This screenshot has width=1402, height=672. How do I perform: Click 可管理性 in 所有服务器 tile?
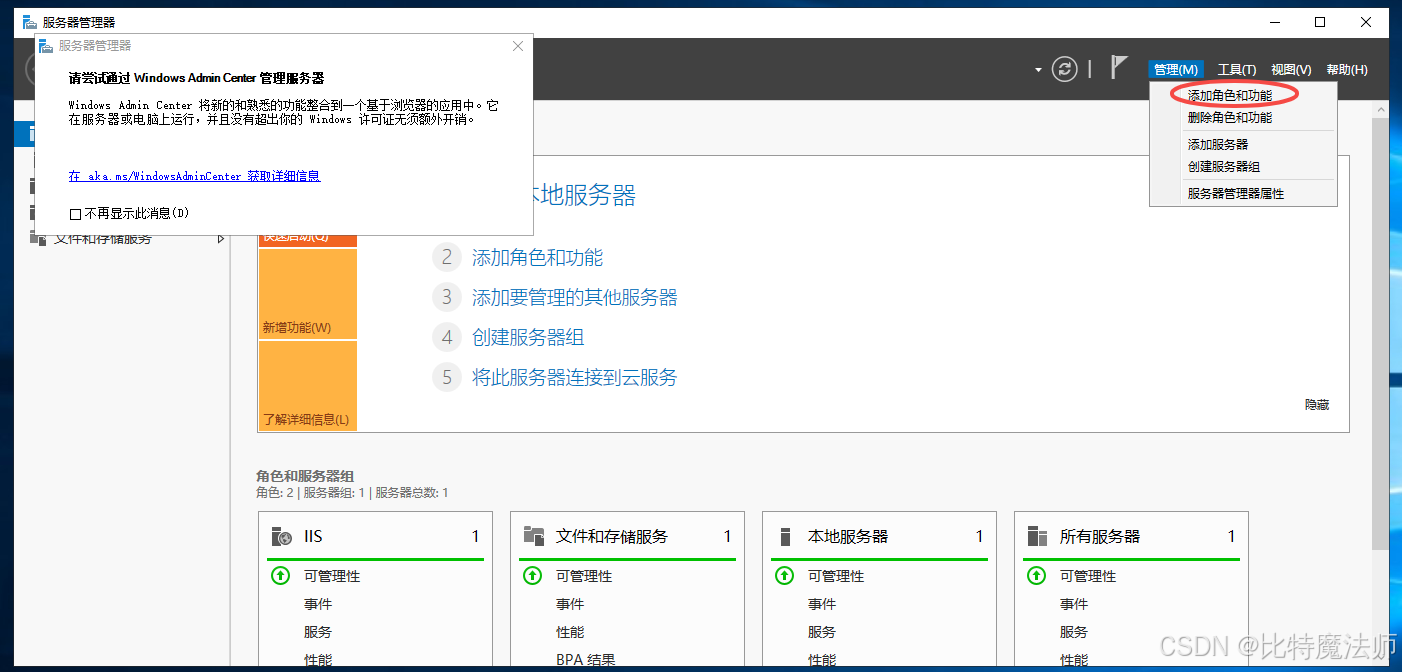pyautogui.click(x=1088, y=576)
